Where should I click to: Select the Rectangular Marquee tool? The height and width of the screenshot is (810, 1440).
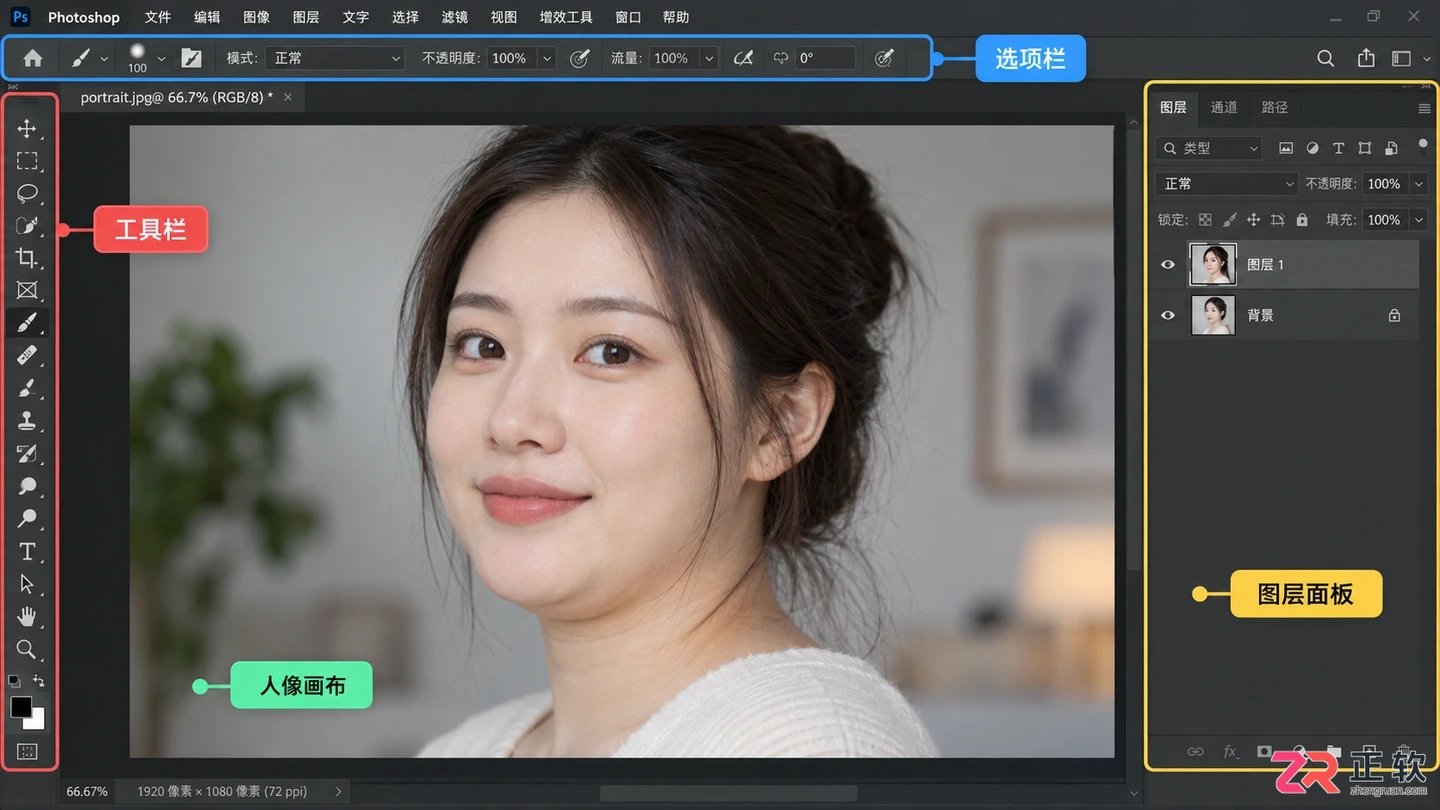(x=27, y=161)
